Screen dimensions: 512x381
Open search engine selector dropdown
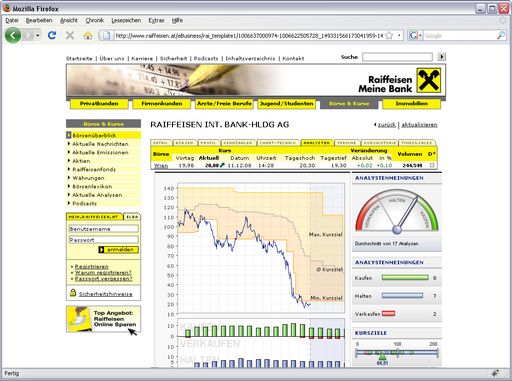[420, 35]
